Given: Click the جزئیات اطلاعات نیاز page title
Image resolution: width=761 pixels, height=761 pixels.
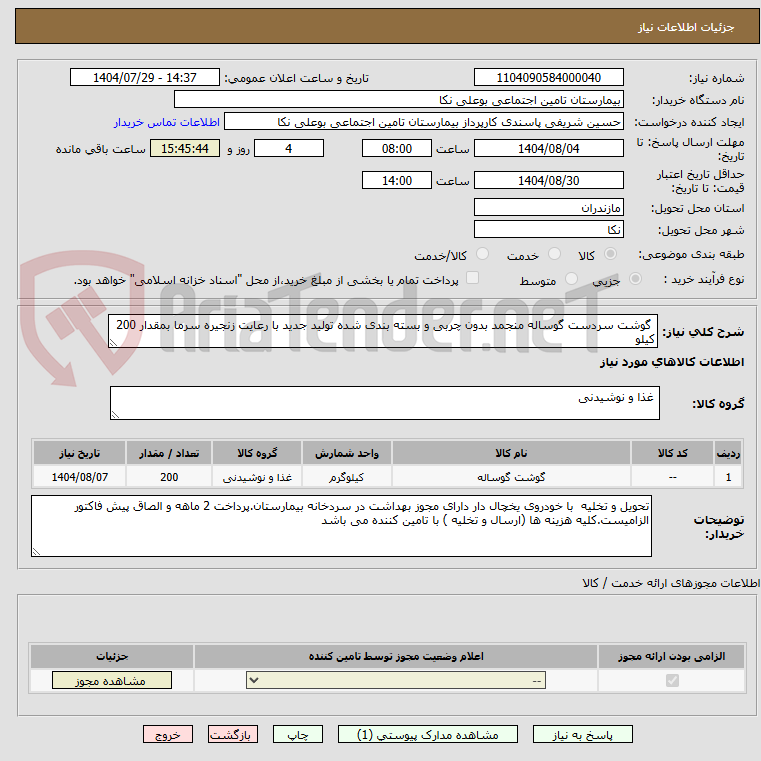Looking at the screenshot, I should pyautogui.click(x=686, y=27).
